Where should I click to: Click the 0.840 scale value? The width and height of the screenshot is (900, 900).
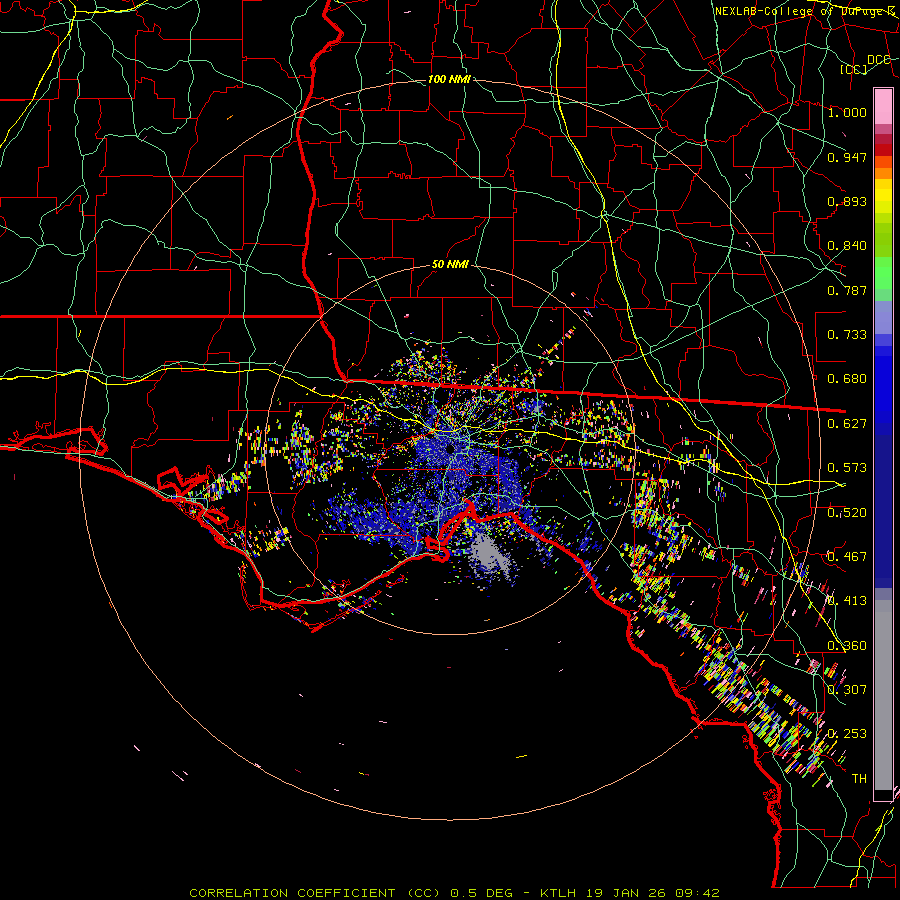pos(847,246)
